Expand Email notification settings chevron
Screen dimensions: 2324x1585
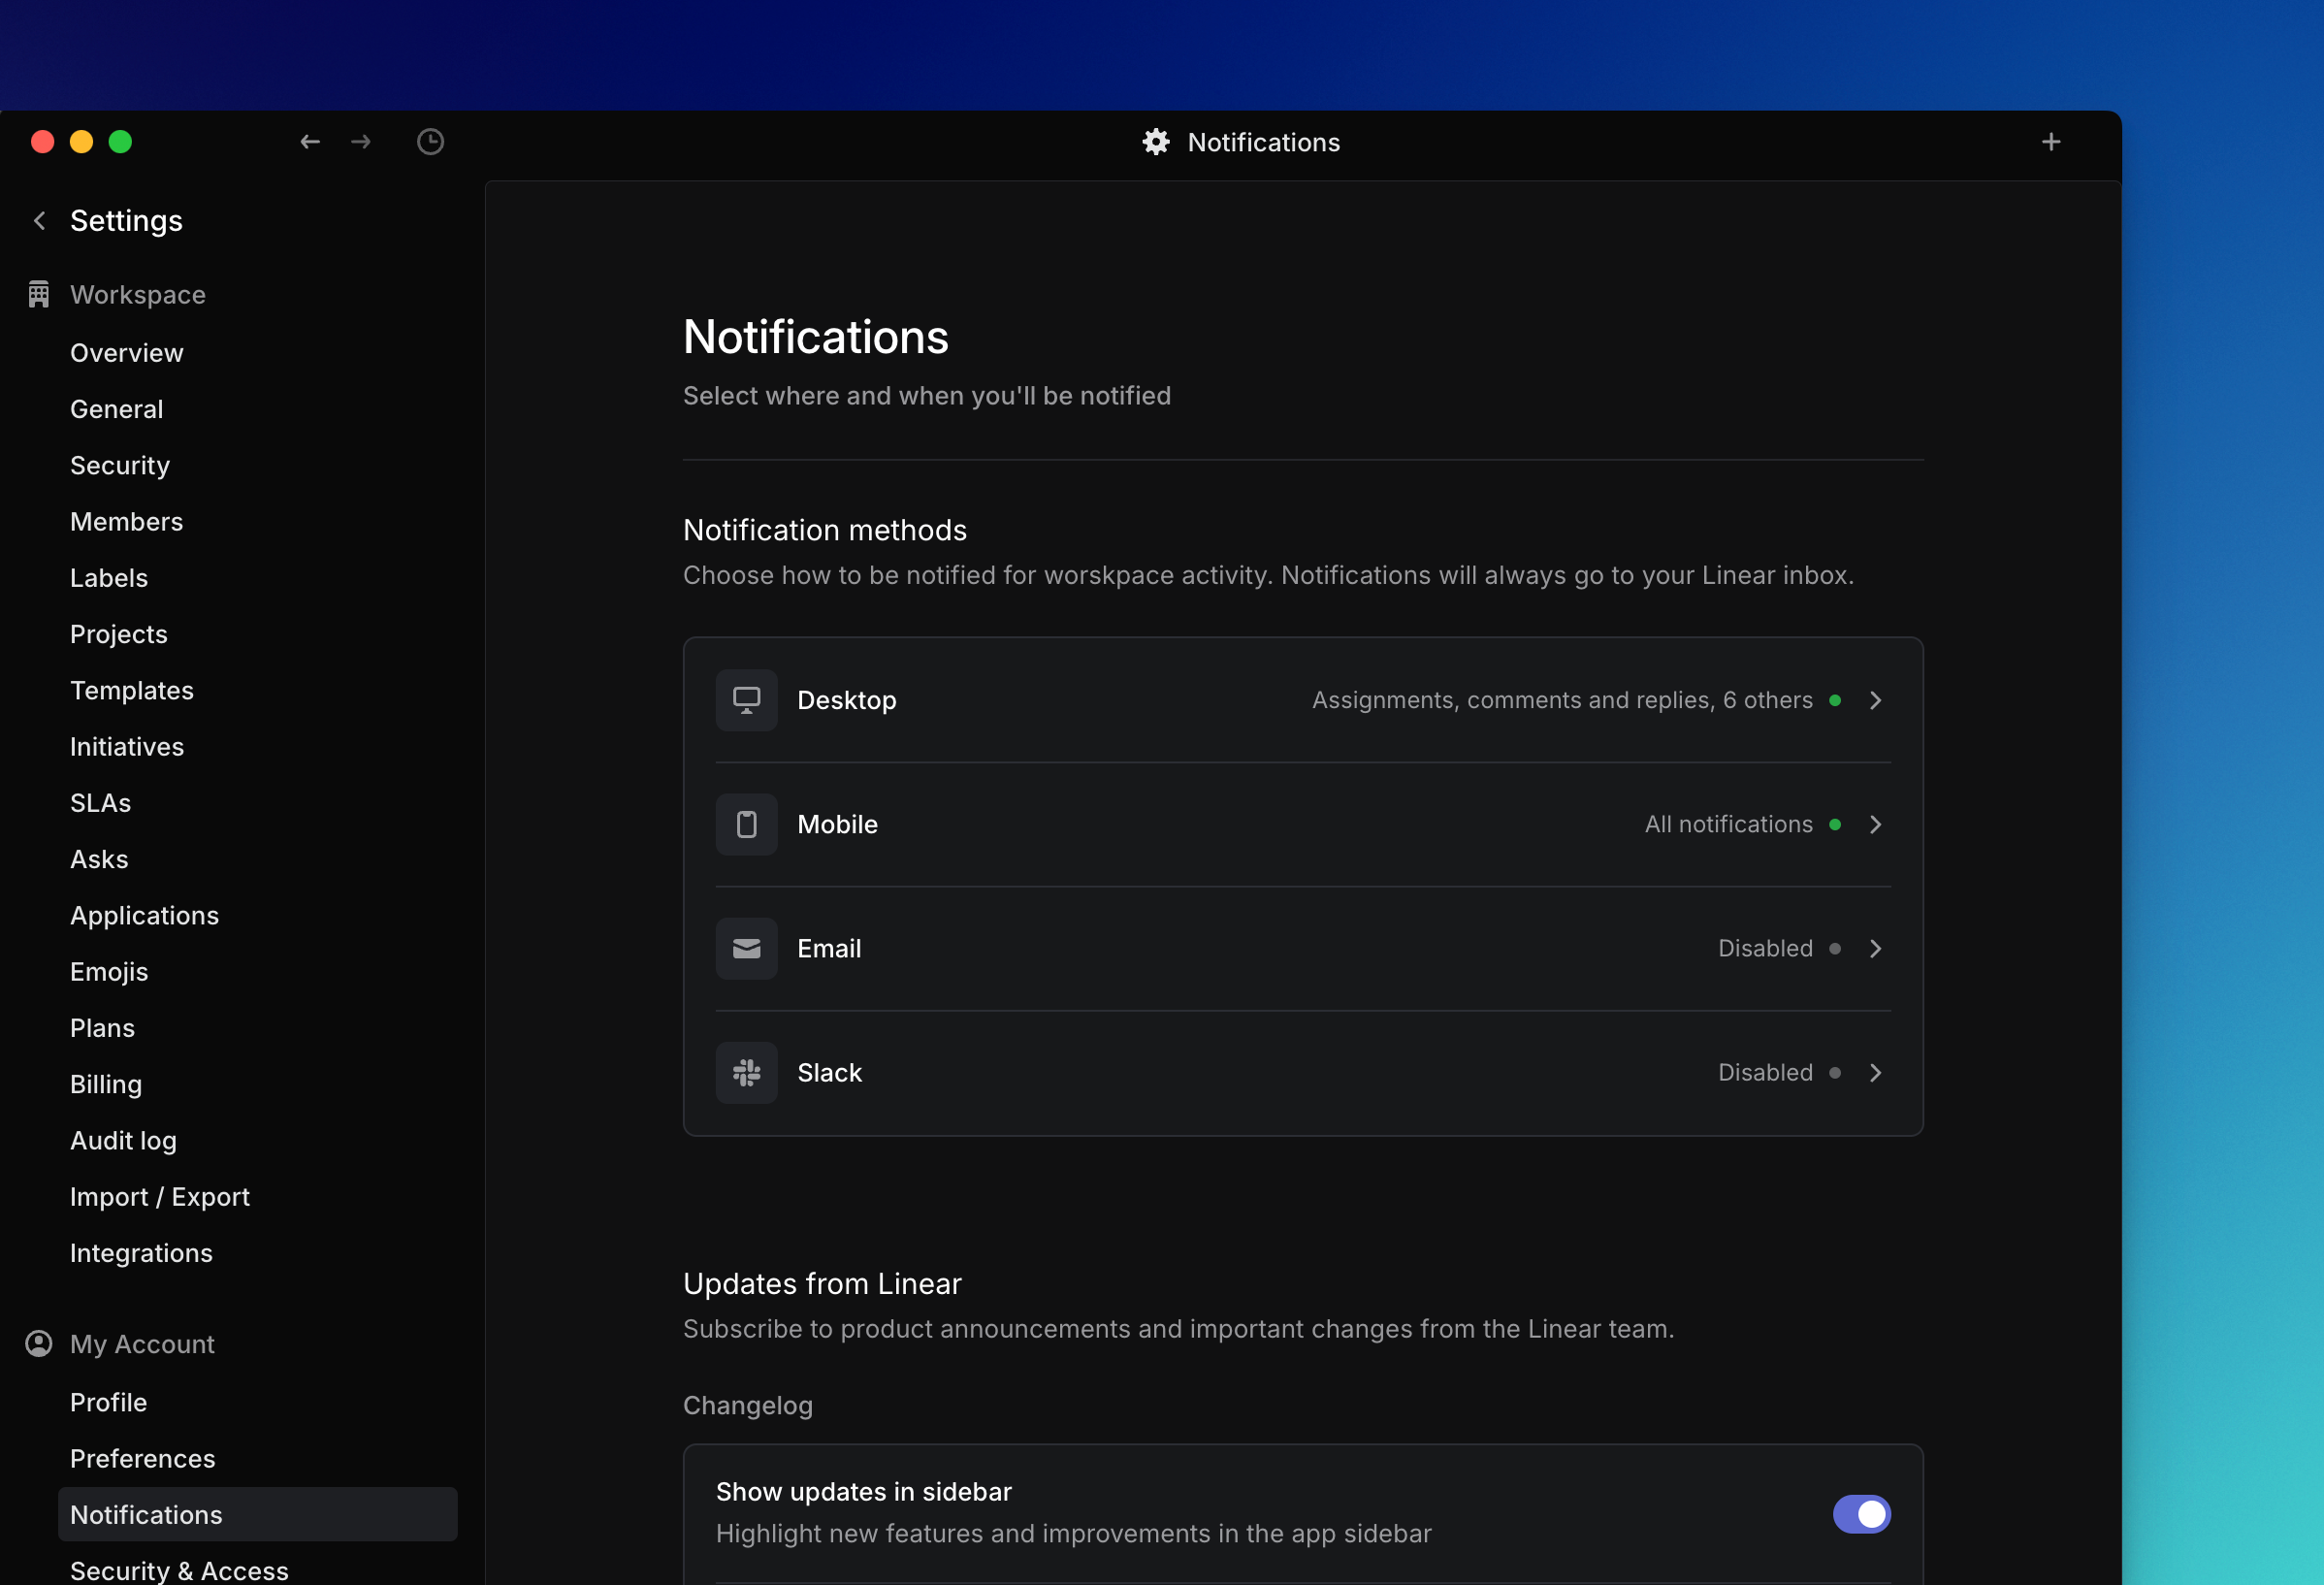[1875, 948]
